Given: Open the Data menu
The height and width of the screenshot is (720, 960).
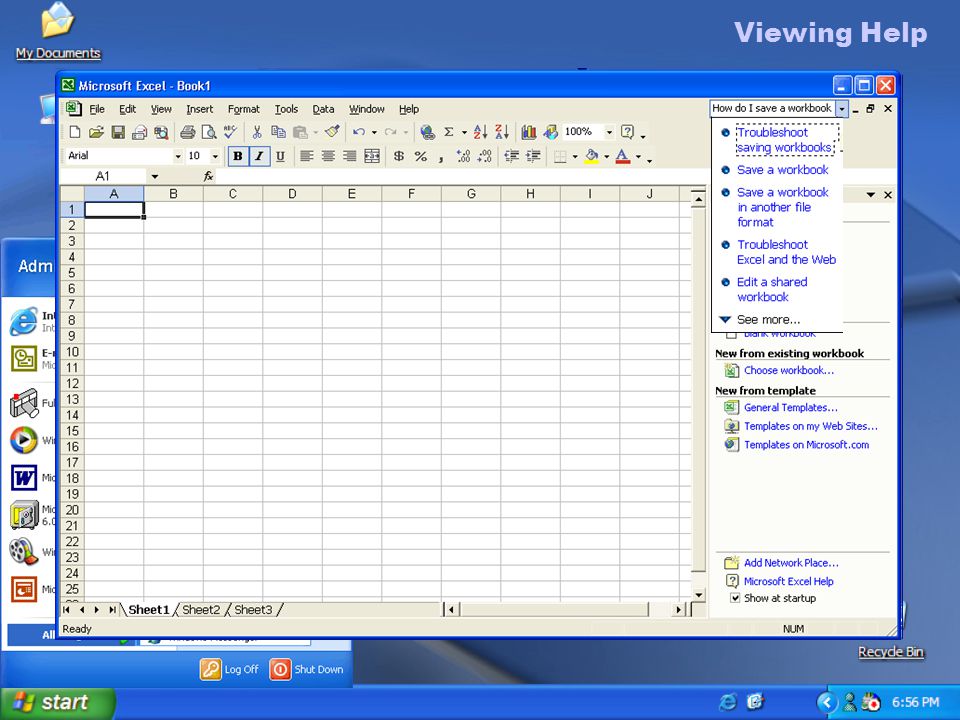Looking at the screenshot, I should [x=323, y=109].
